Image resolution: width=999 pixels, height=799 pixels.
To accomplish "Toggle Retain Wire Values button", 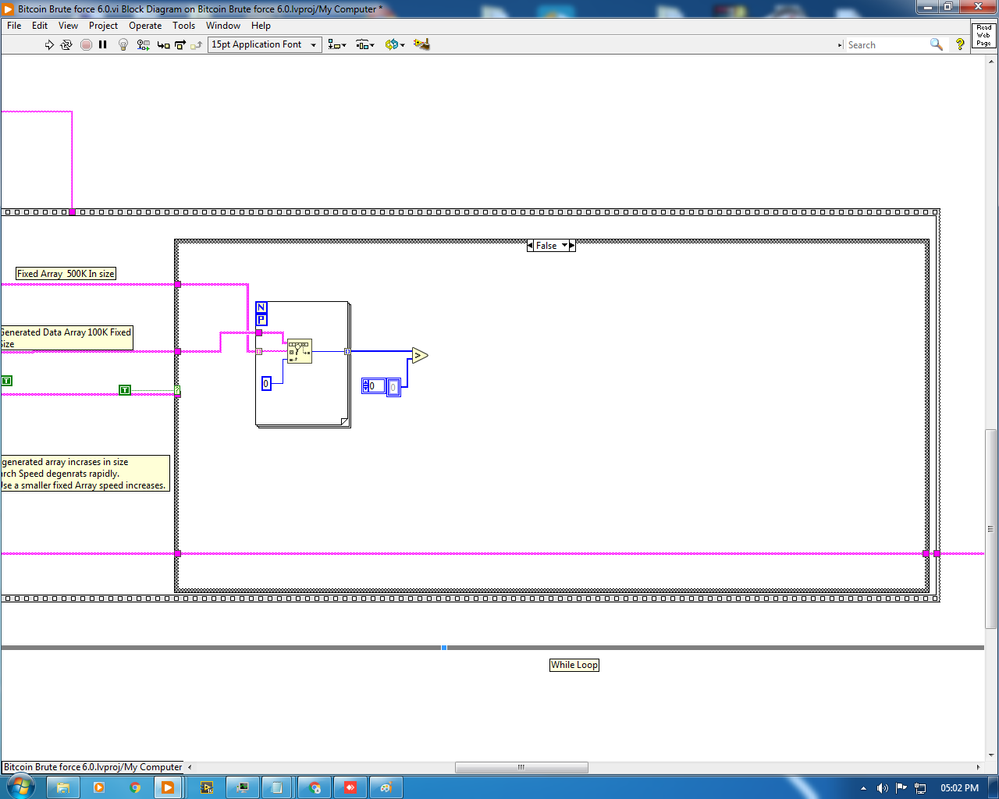I will click(143, 45).
